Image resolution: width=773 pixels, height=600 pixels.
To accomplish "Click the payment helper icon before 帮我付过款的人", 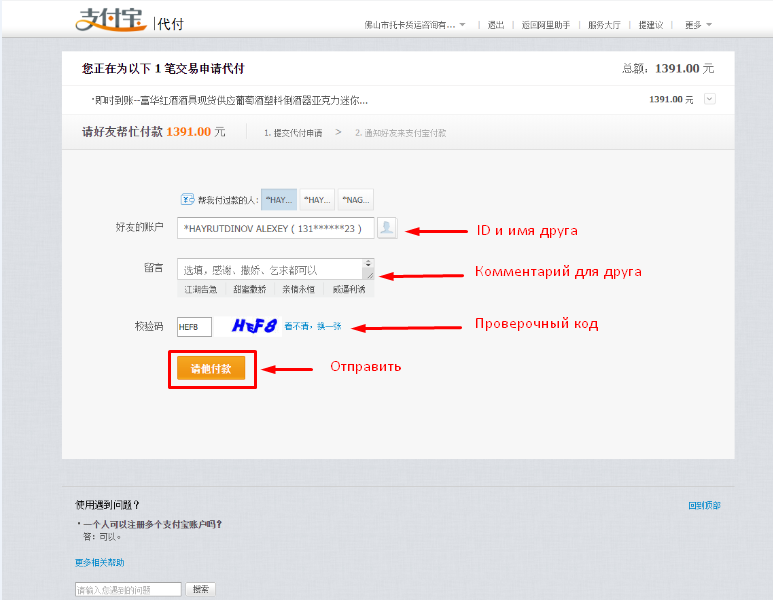I will coord(187,199).
